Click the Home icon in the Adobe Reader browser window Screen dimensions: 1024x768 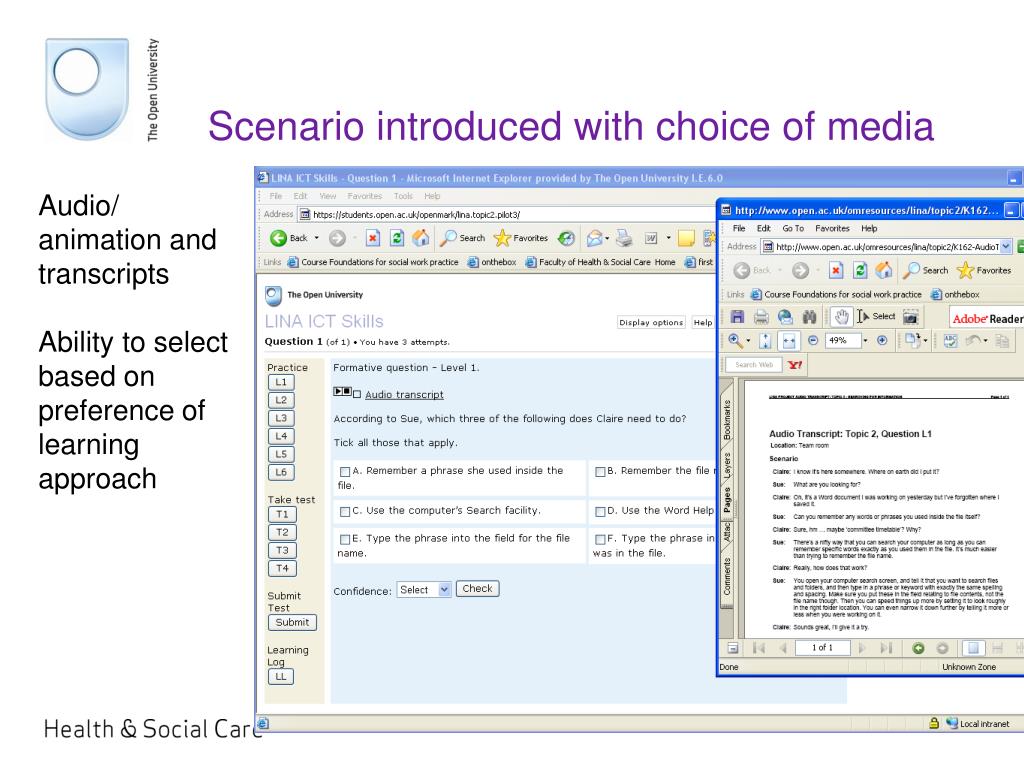[x=884, y=270]
